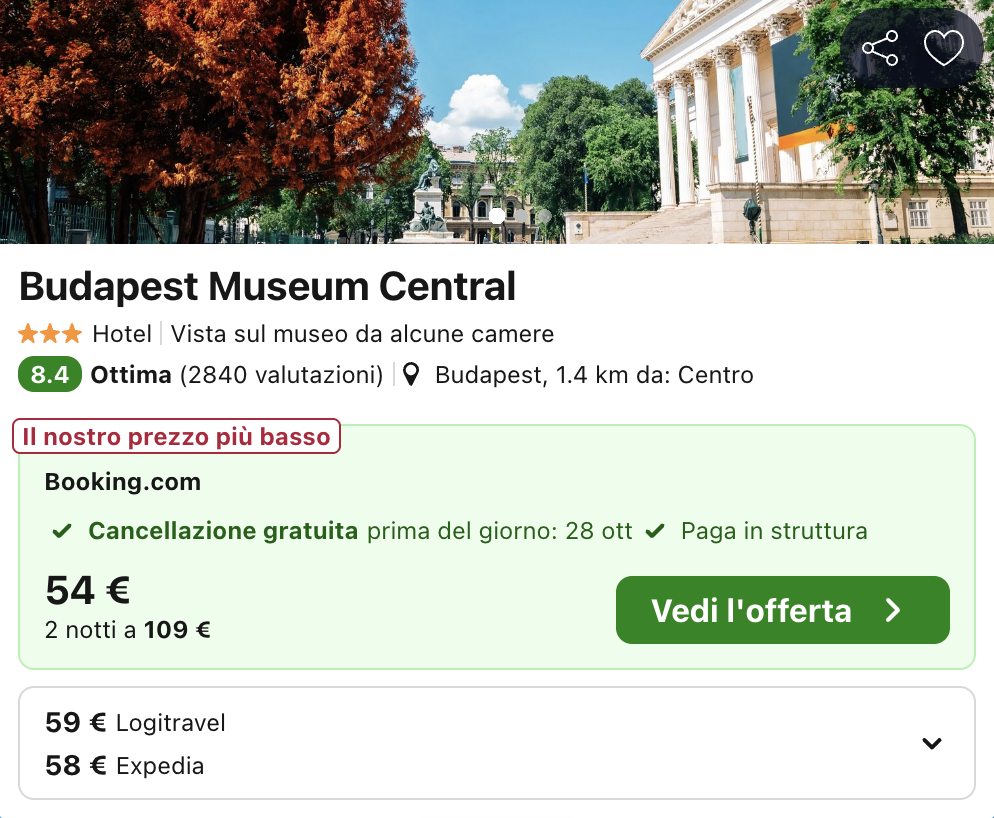Click the location pin icon near Budapest
Viewport: 994px width, 818px height.
pos(411,375)
